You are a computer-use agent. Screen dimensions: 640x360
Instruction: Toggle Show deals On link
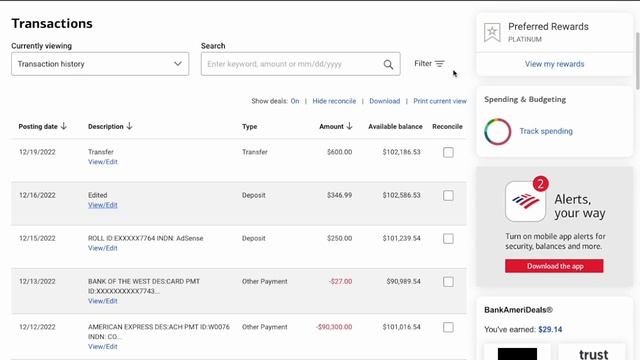tap(295, 101)
